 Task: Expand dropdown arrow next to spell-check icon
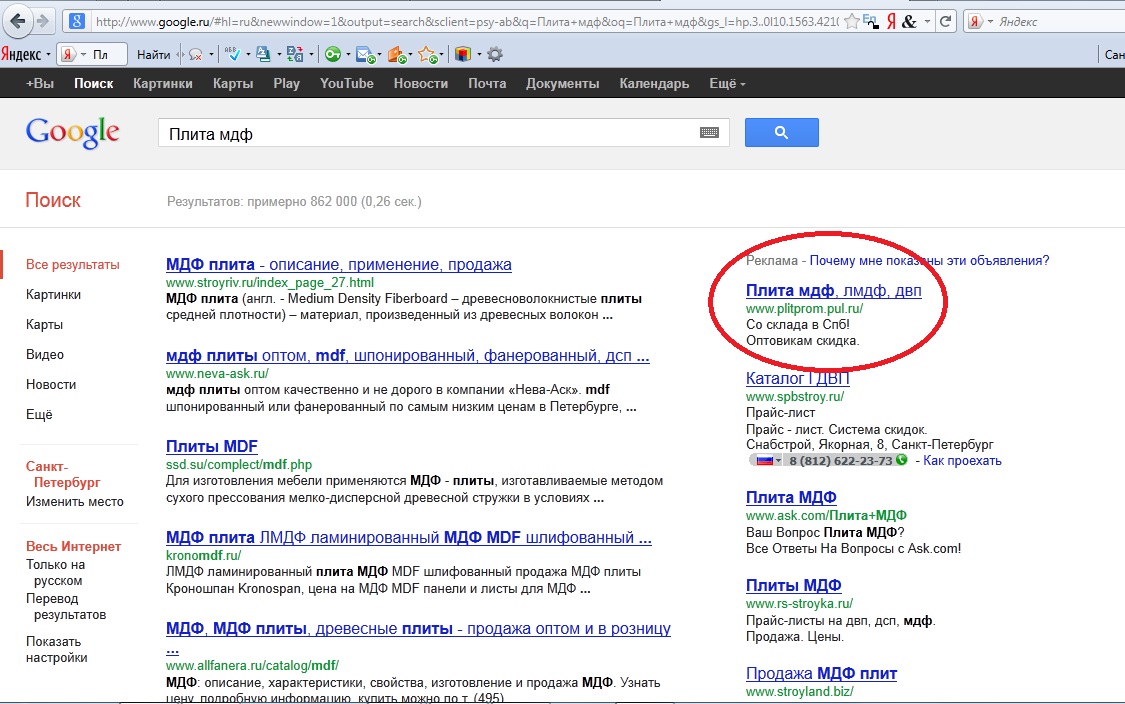click(248, 55)
